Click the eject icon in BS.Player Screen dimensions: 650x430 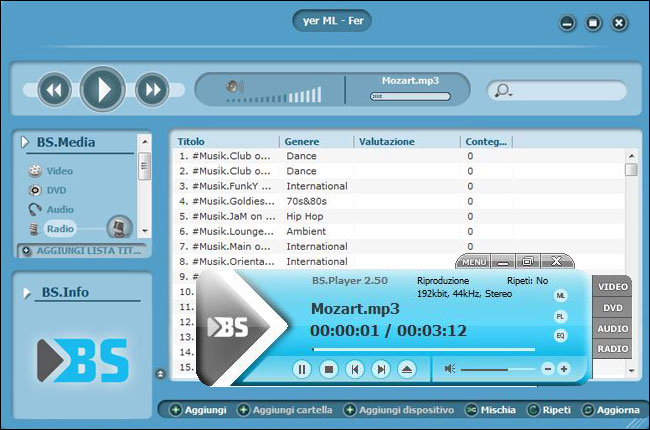[x=406, y=369]
